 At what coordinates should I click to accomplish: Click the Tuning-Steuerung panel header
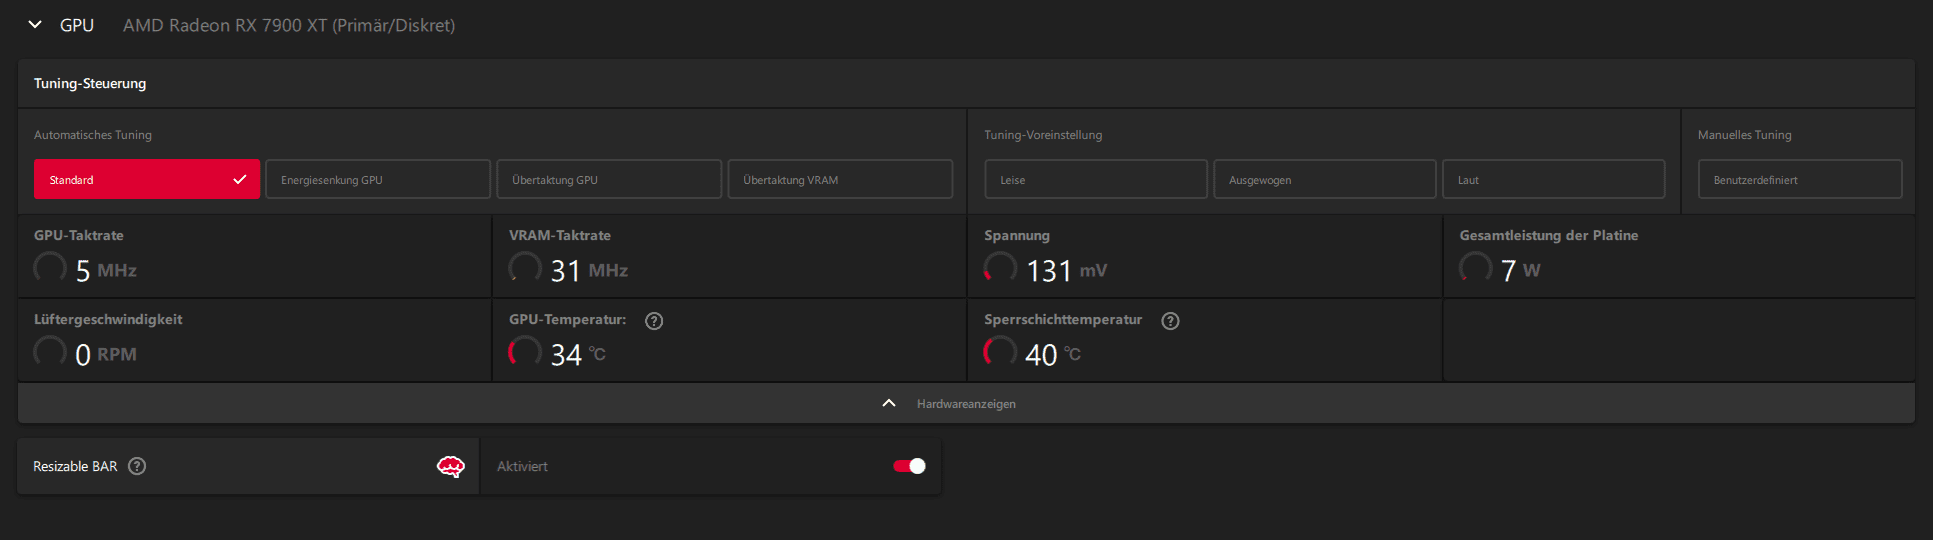(90, 84)
